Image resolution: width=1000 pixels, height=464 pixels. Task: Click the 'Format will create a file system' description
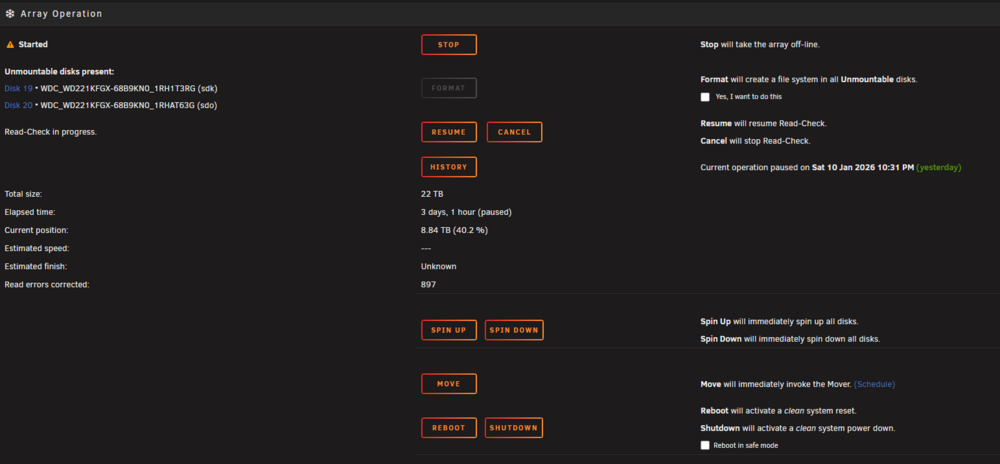pyautogui.click(x=809, y=80)
